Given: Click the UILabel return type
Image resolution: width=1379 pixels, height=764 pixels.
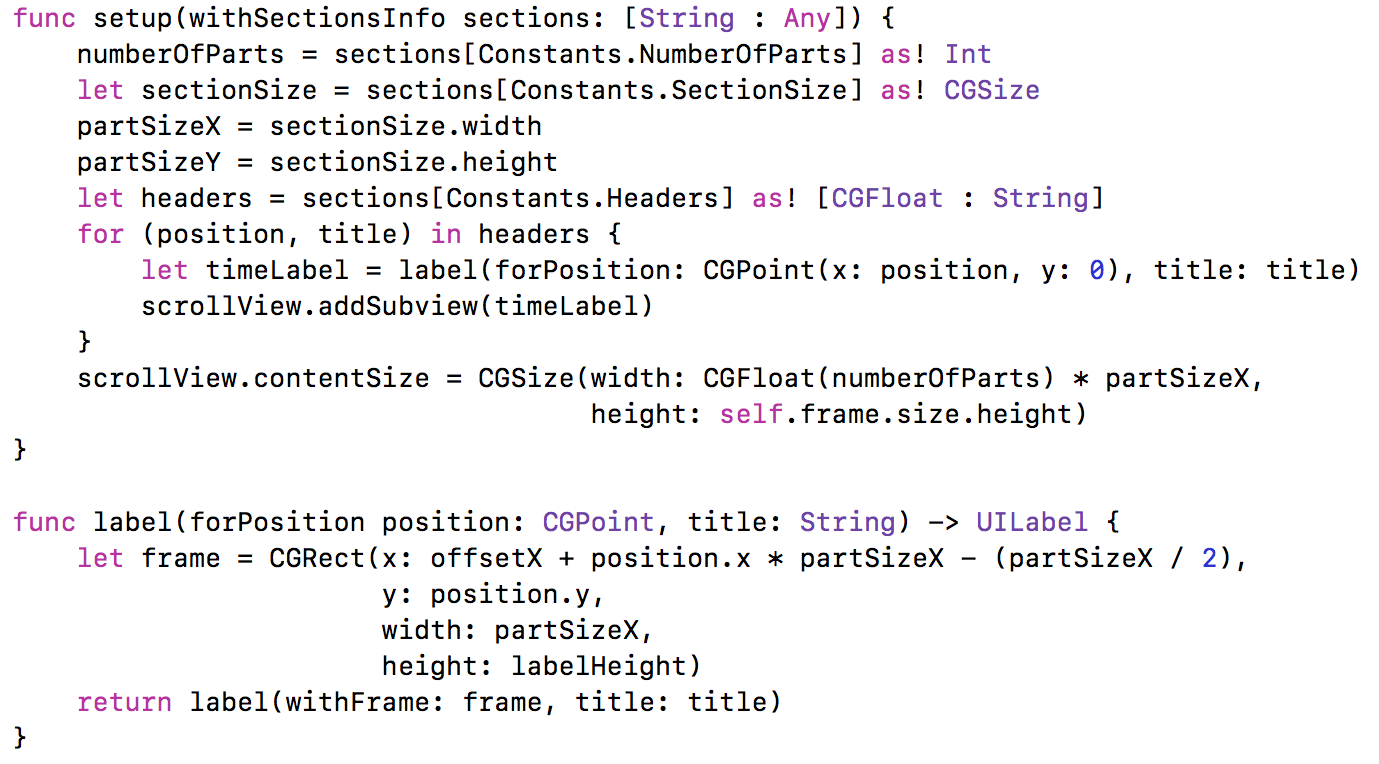Looking at the screenshot, I should point(1032,522).
